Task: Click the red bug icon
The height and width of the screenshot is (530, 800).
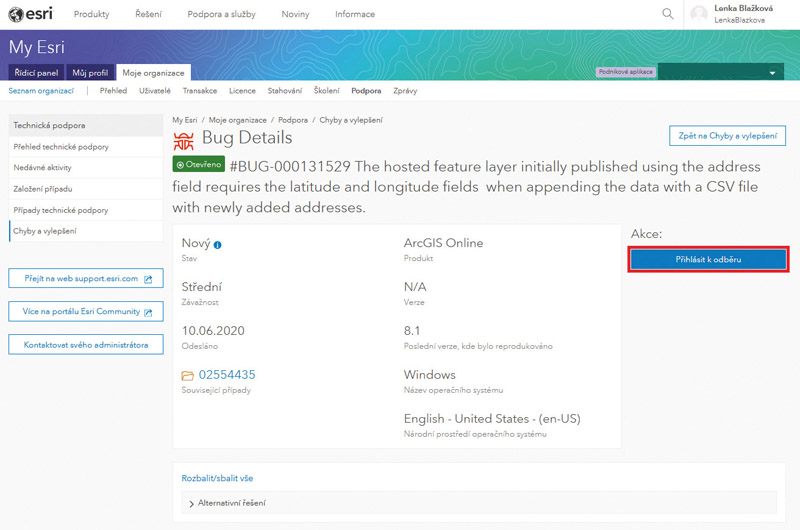Action: click(x=184, y=140)
